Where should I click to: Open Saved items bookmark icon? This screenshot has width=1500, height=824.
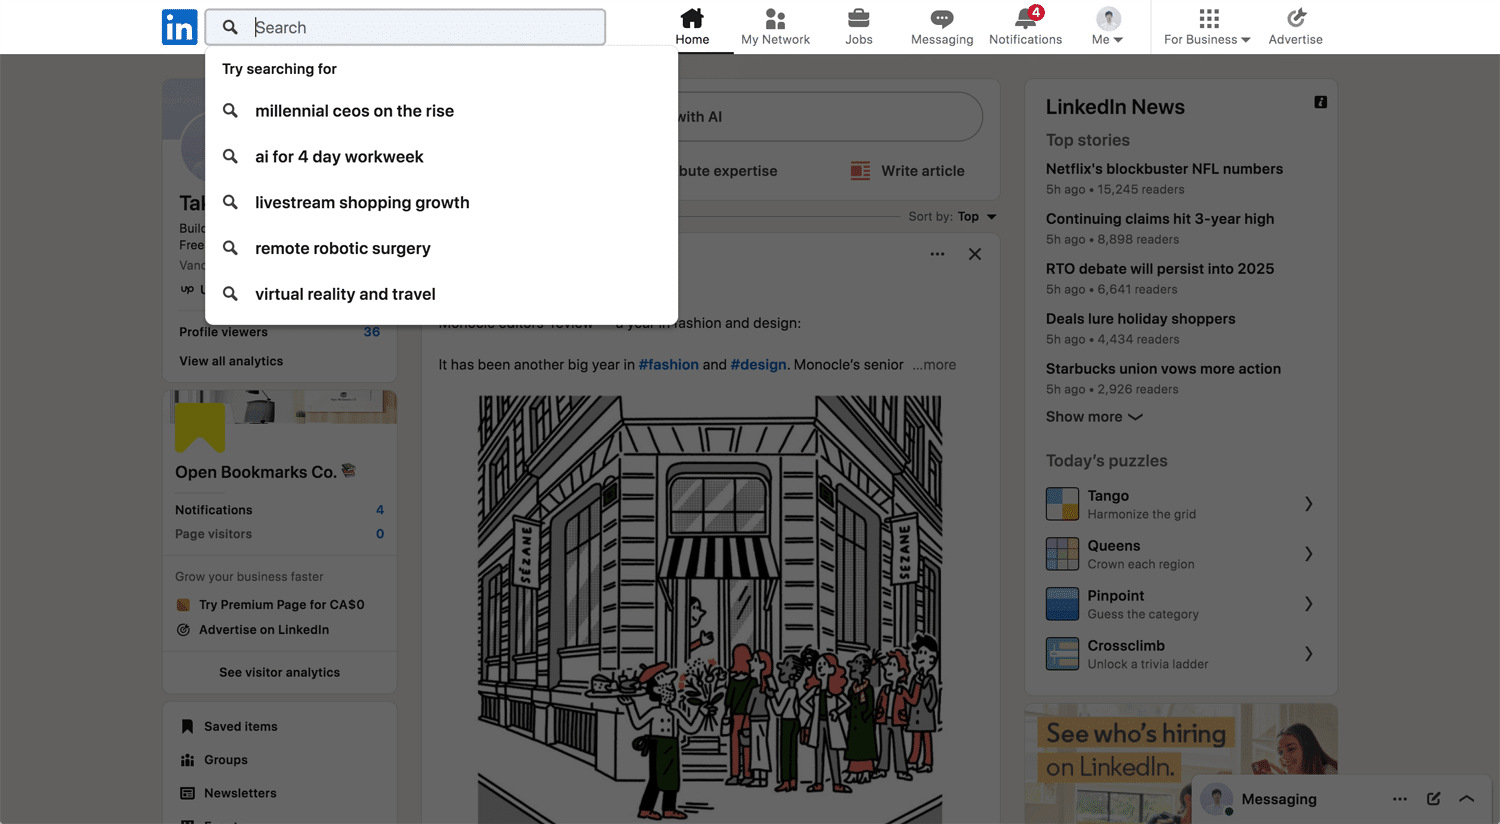[x=187, y=727]
